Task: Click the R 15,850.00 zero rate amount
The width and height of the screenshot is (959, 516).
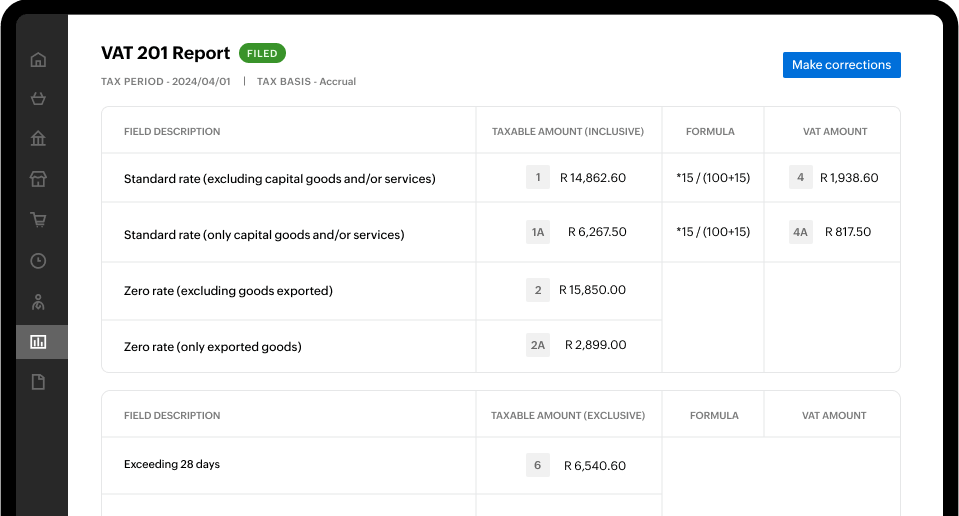Action: (592, 290)
